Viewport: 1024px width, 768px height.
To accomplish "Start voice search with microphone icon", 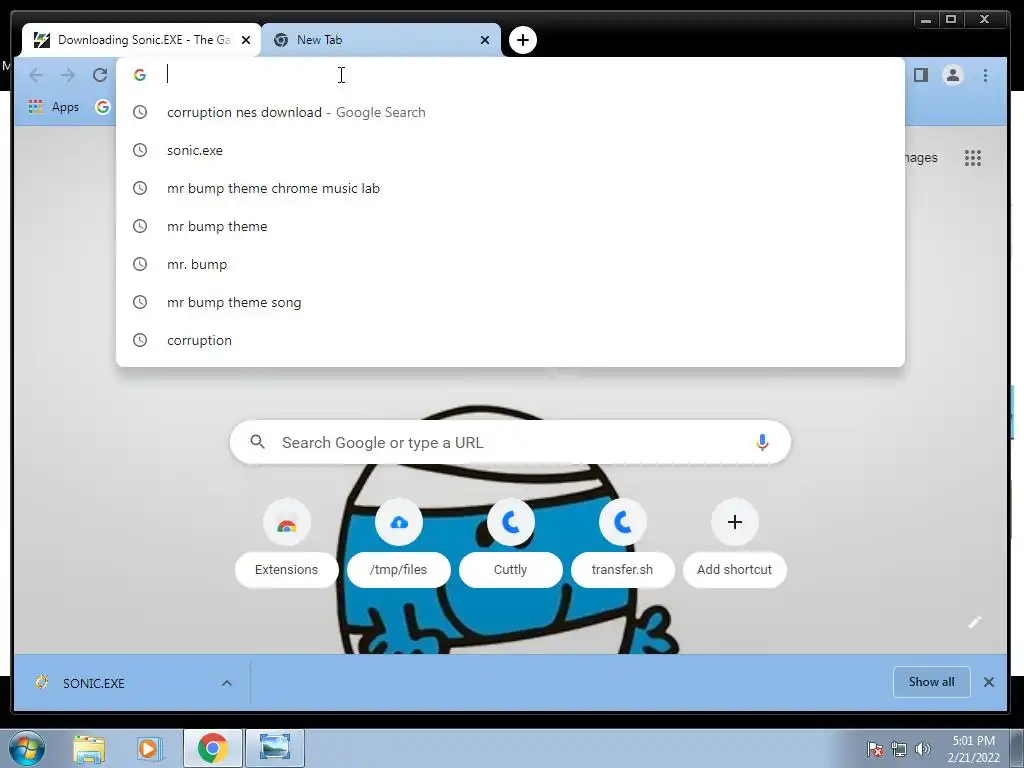I will [761, 442].
